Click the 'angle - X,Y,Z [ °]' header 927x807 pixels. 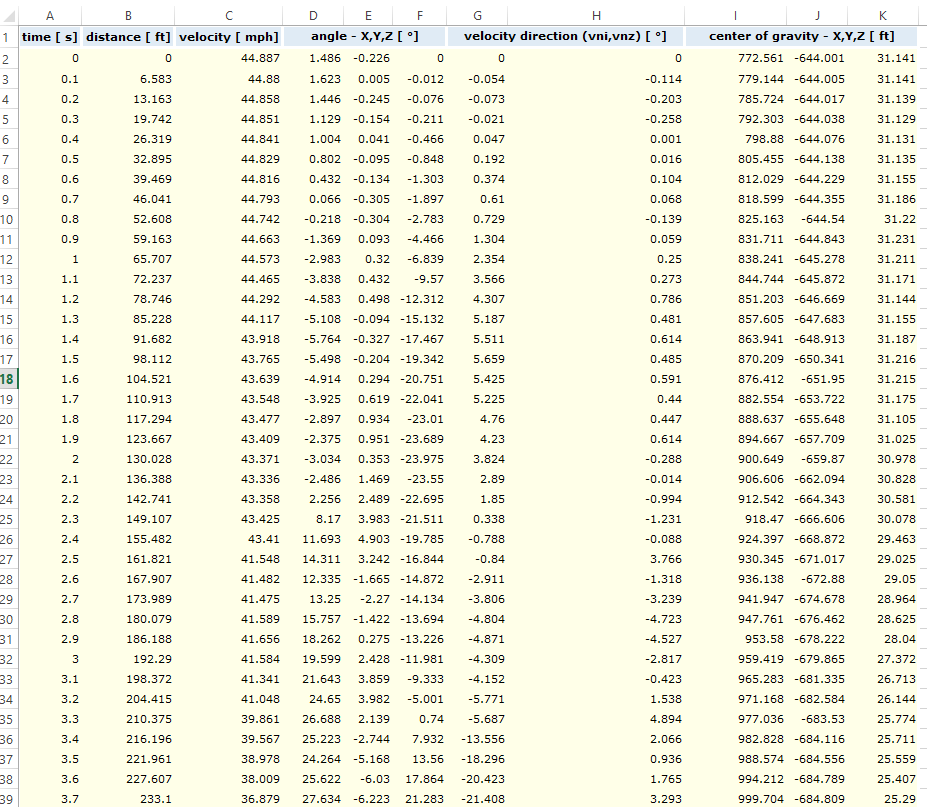(x=365, y=36)
